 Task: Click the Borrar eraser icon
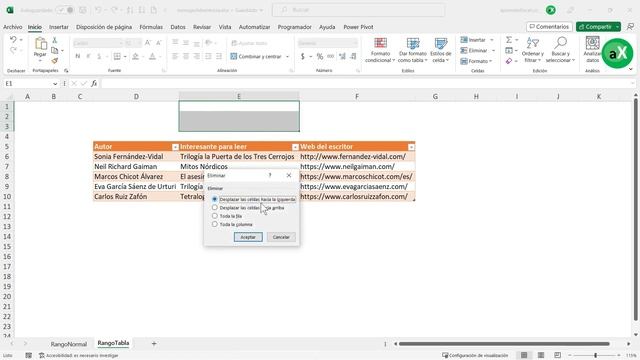509,61
